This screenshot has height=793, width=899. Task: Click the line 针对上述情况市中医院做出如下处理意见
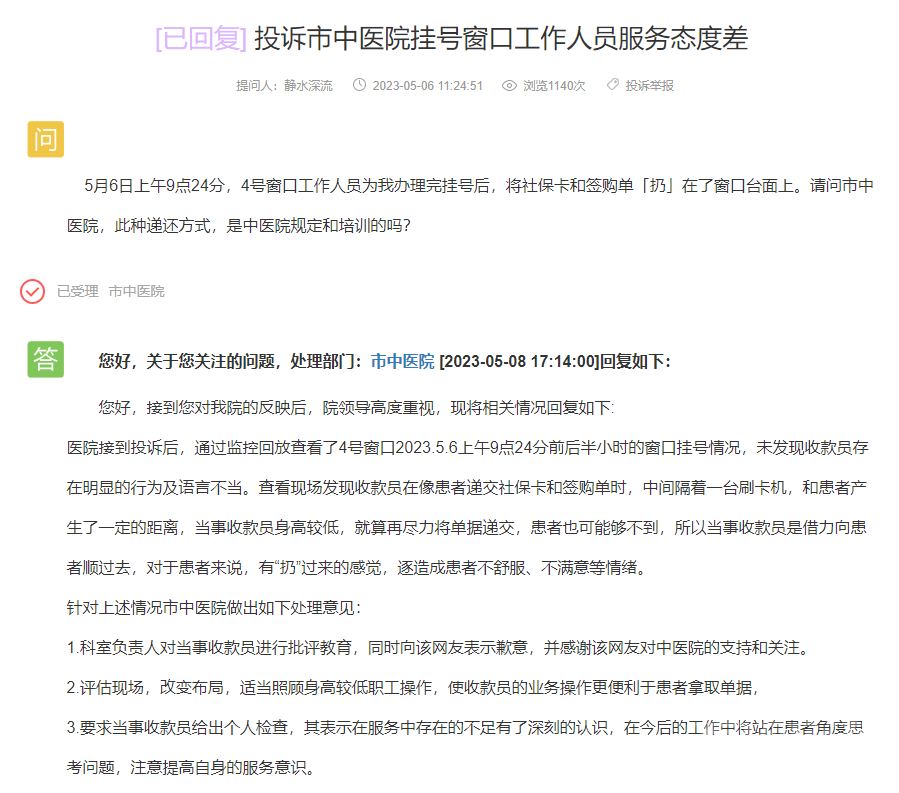tap(214, 608)
